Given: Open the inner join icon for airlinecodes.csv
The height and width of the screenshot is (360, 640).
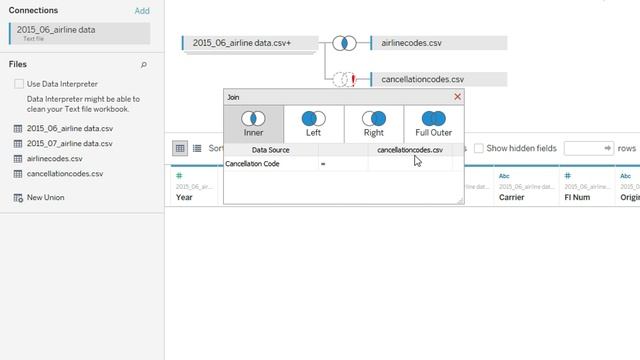Looking at the screenshot, I should [x=344, y=43].
